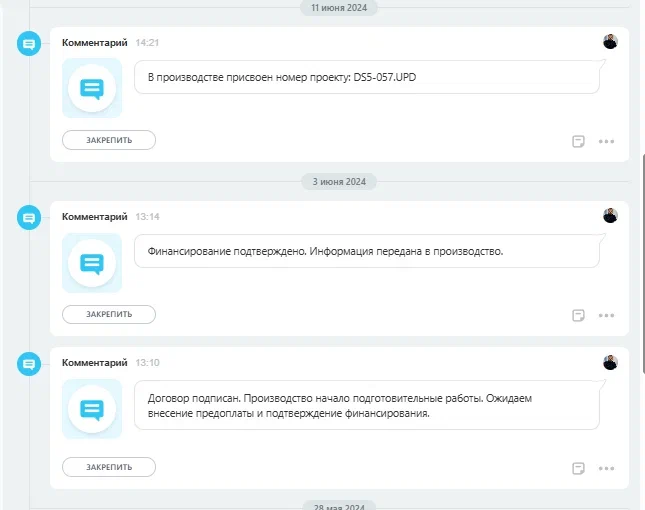Click the large chat icon beside DS5-057.UPD comment
The width and height of the screenshot is (645, 510).
coord(92,88)
